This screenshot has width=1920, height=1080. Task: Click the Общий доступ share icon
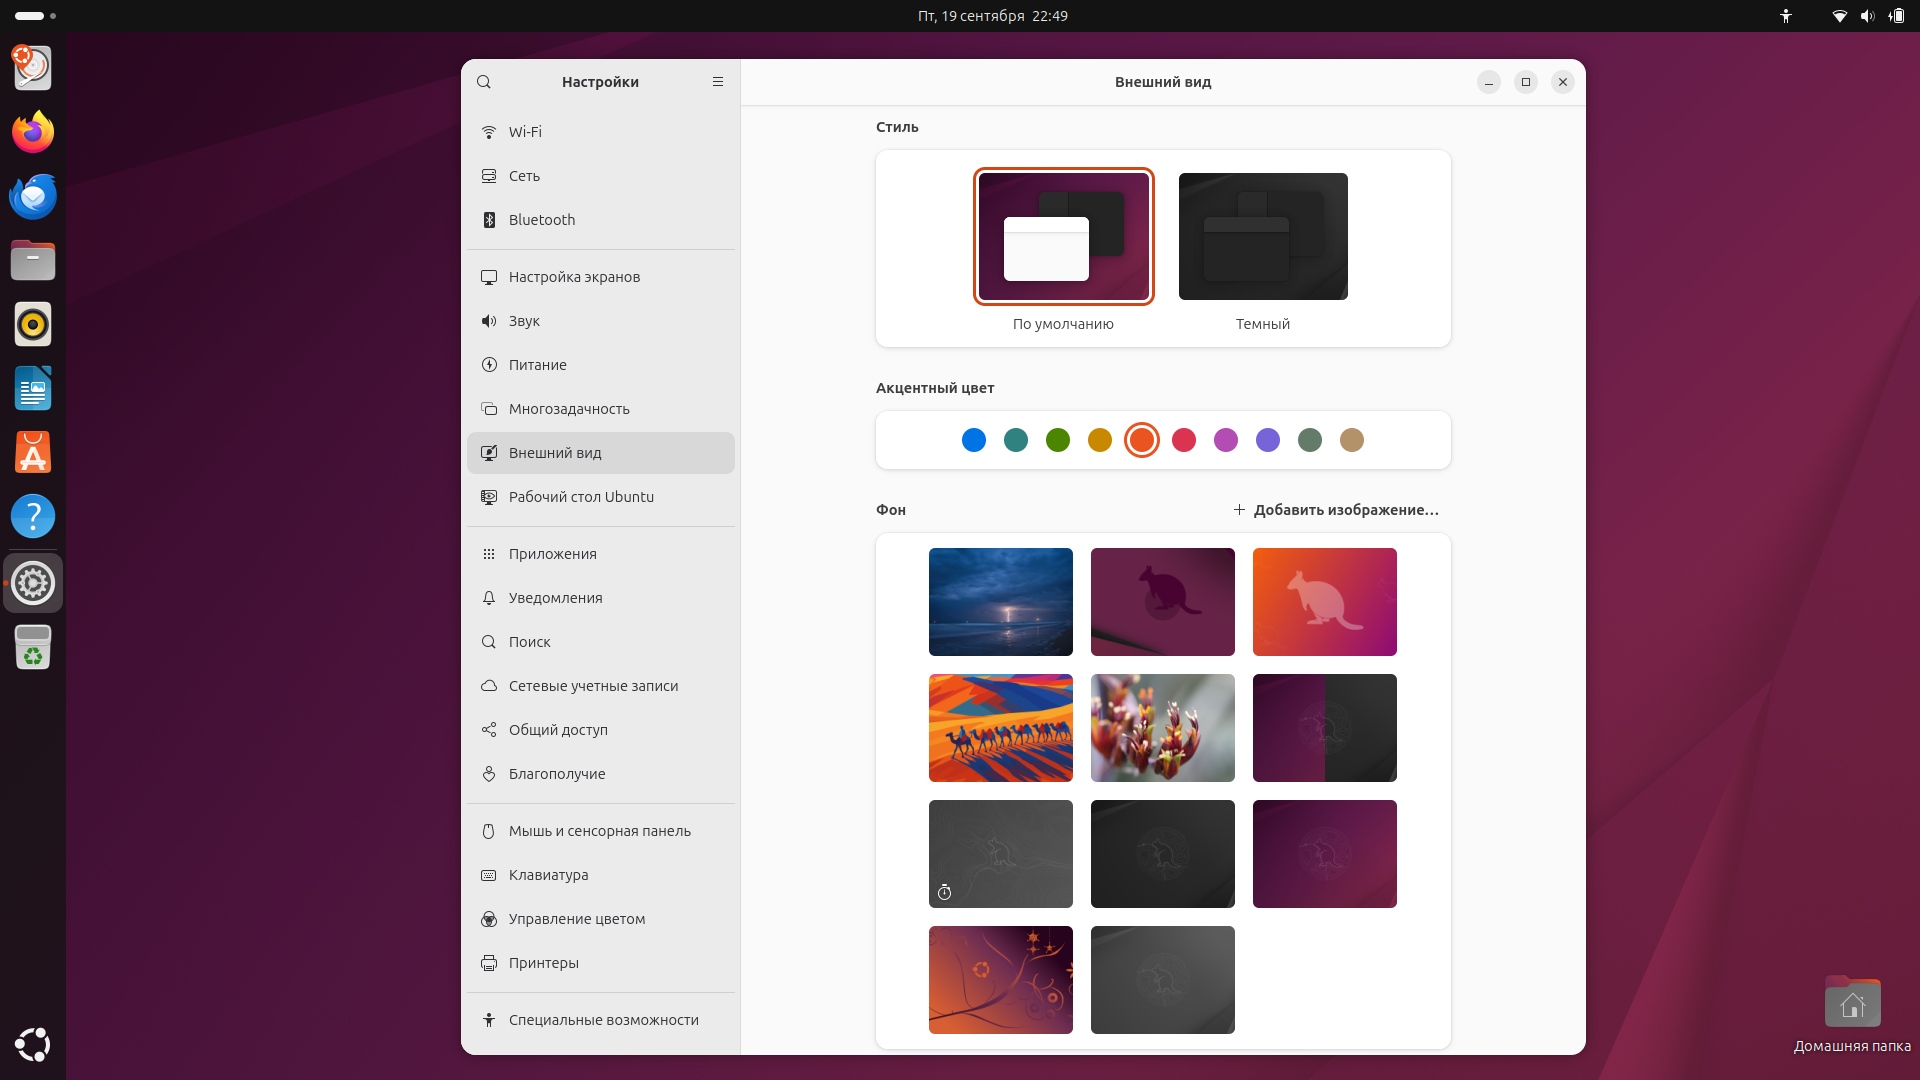click(489, 730)
